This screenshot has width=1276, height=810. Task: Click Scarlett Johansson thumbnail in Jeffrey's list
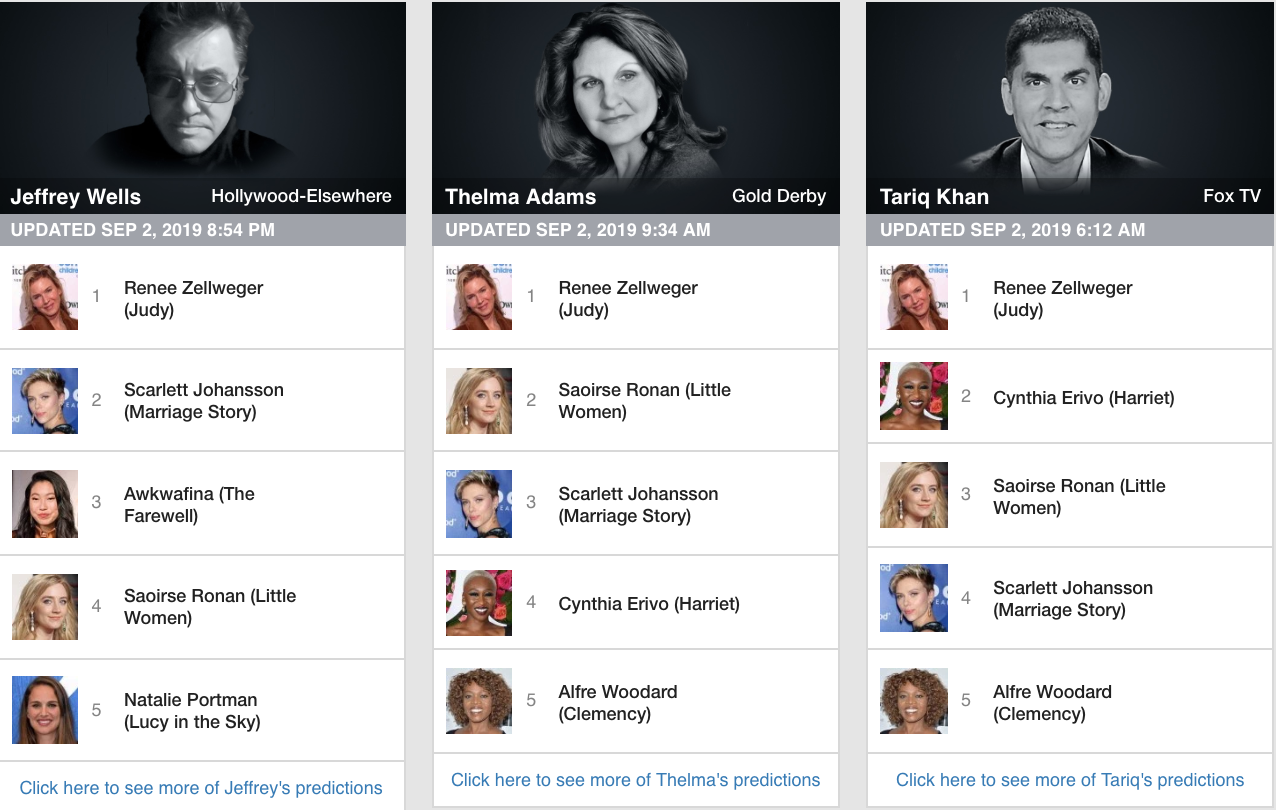pyautogui.click(x=45, y=401)
